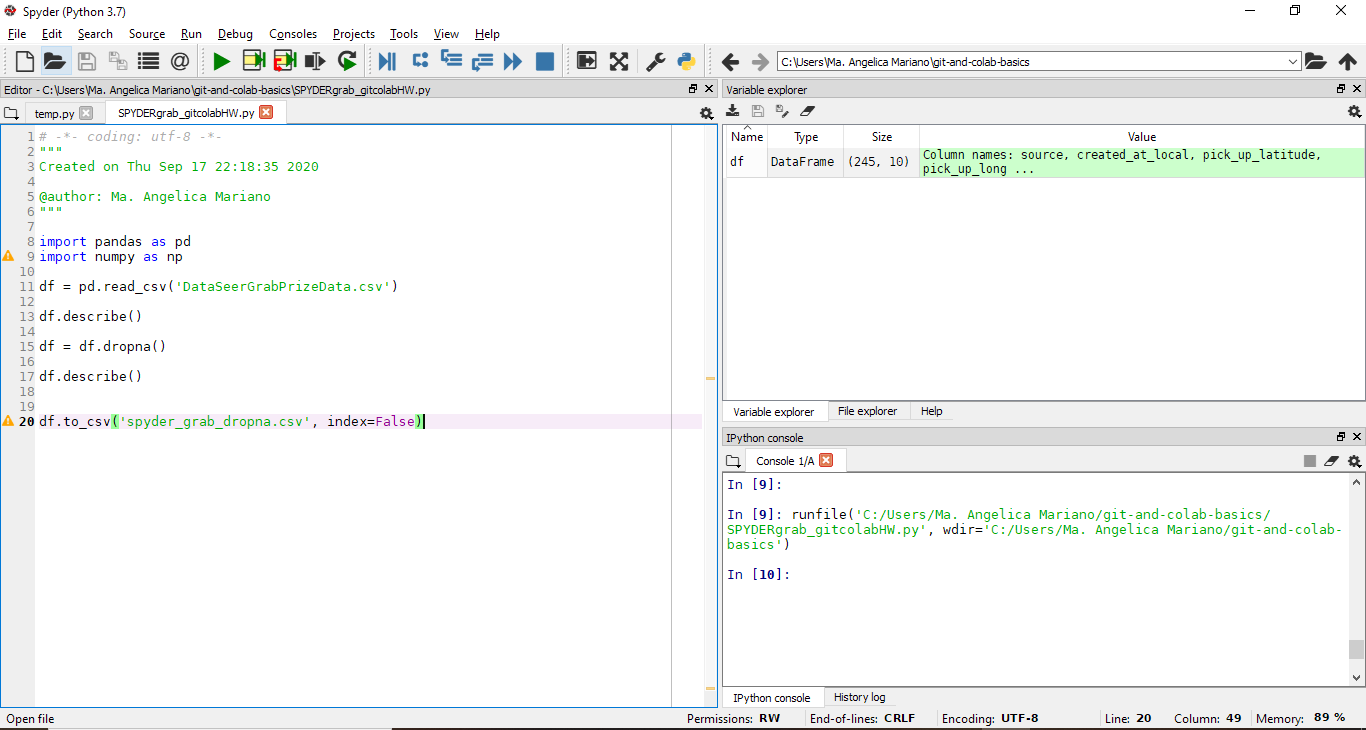The width and height of the screenshot is (1366, 730).
Task: Remove all variables using the eraser icon
Action: pos(808,111)
